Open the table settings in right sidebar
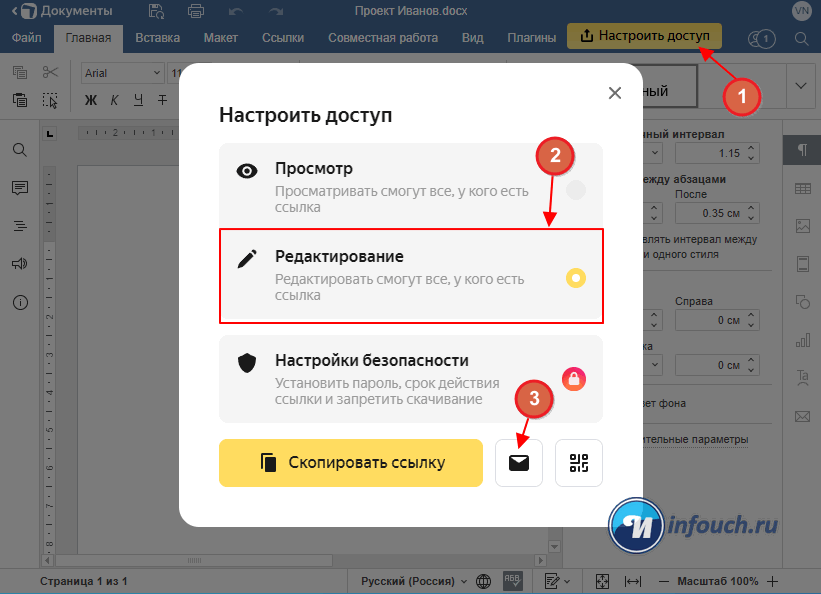The height and width of the screenshot is (594, 821). (802, 189)
